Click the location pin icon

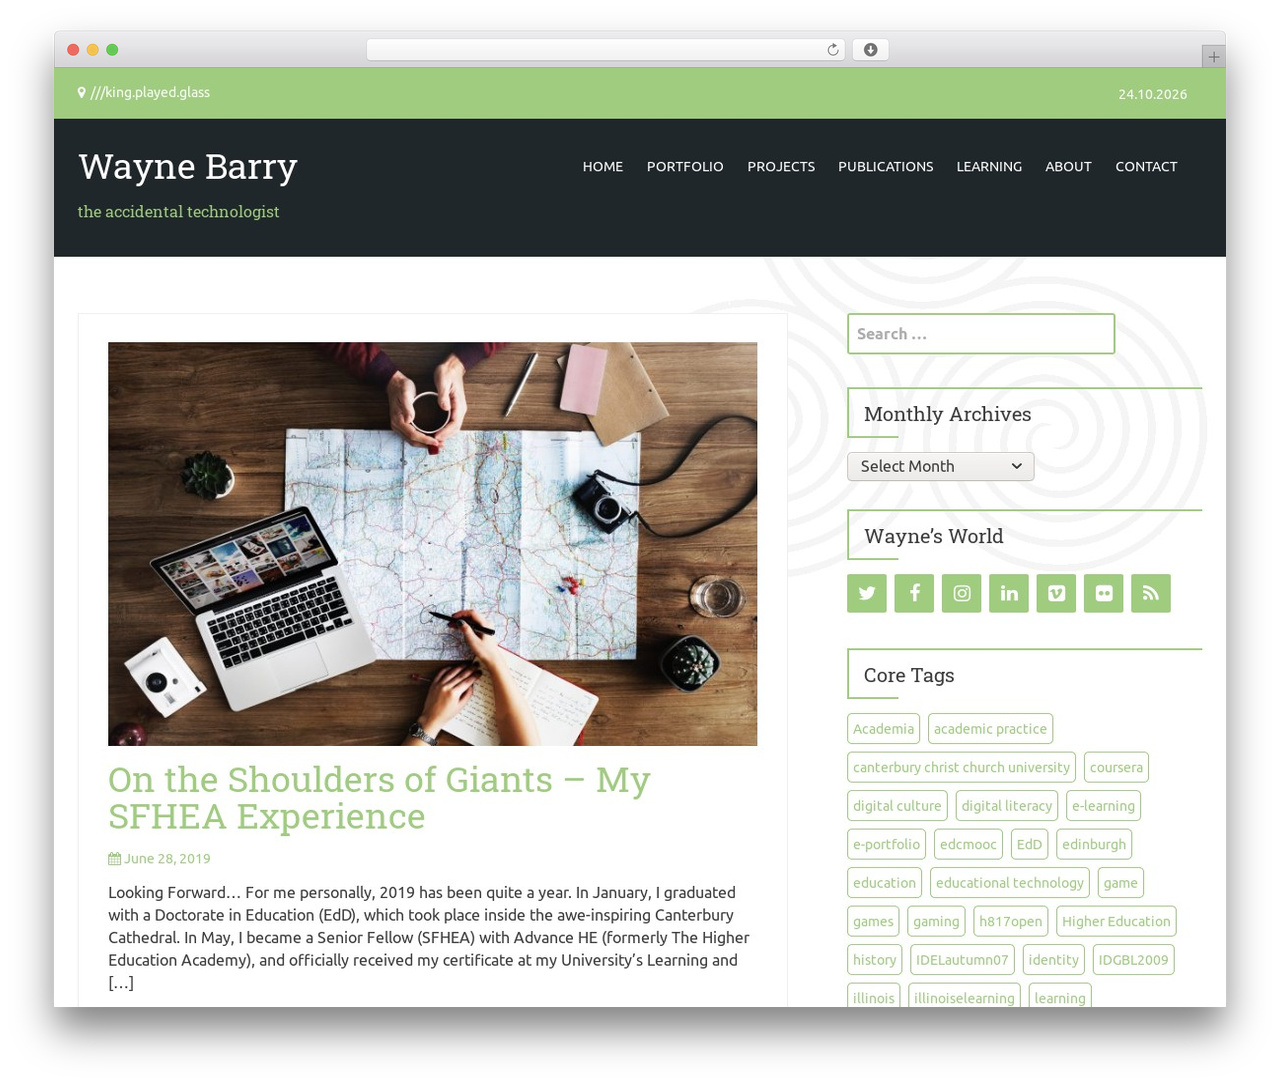pos(82,92)
